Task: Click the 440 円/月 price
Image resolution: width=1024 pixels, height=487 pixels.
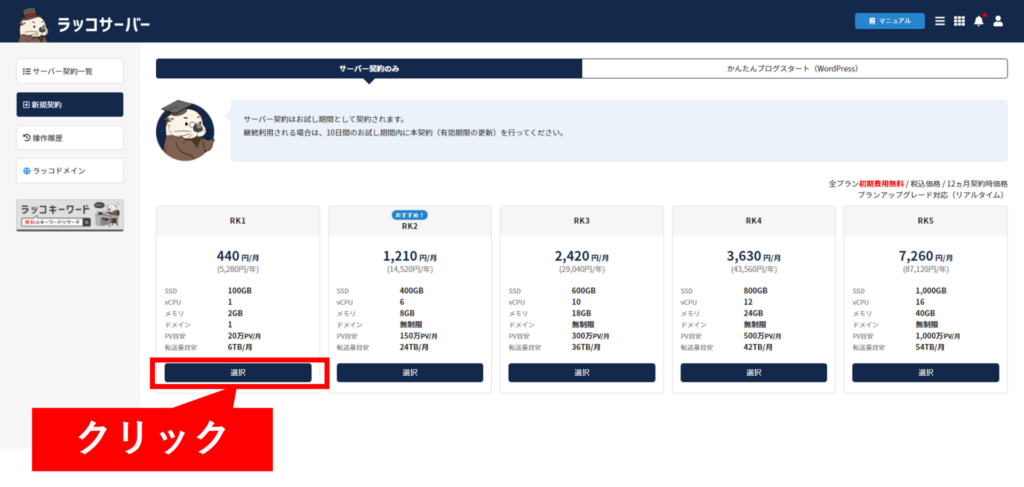Action: pos(238,257)
